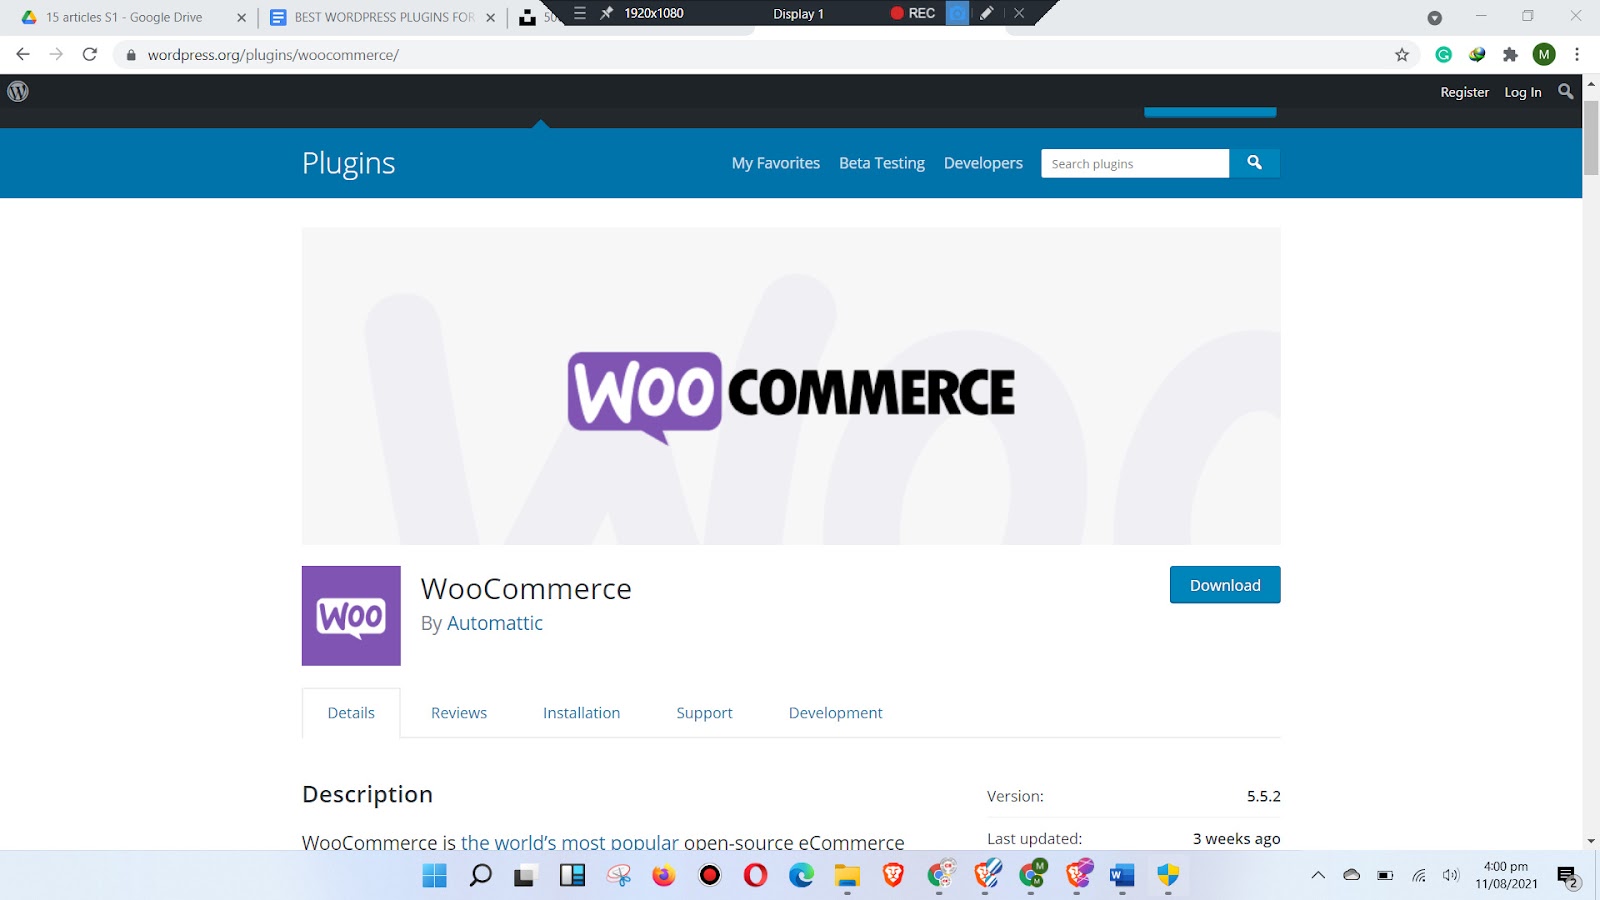This screenshot has width=1600, height=900.
Task: Open the recorder bar hamburger menu
Action: [580, 13]
